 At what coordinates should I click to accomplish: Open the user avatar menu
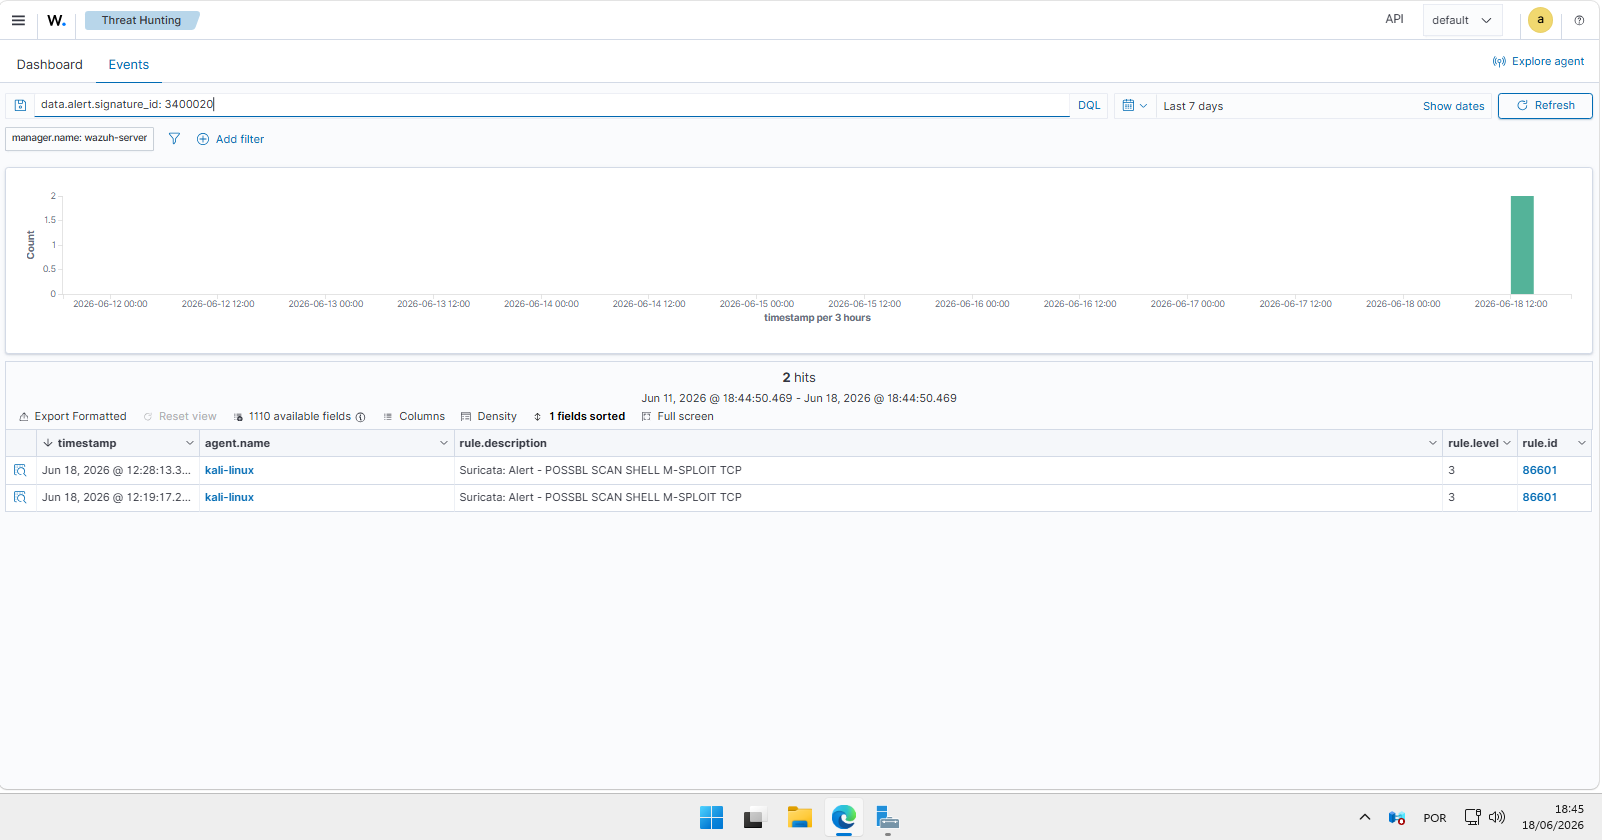tap(1540, 20)
